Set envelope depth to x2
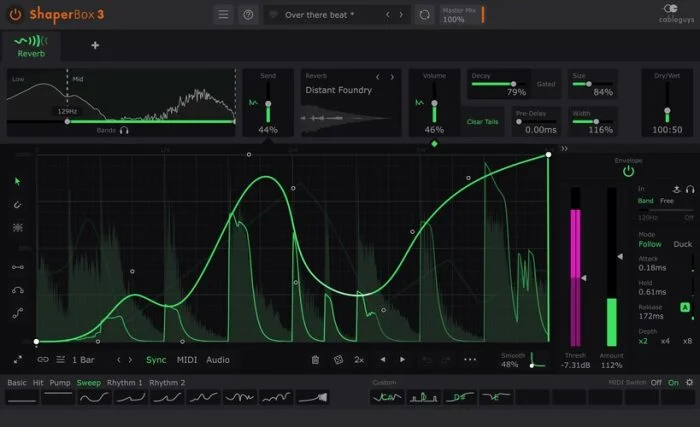The height and width of the screenshot is (427, 700). tap(643, 341)
